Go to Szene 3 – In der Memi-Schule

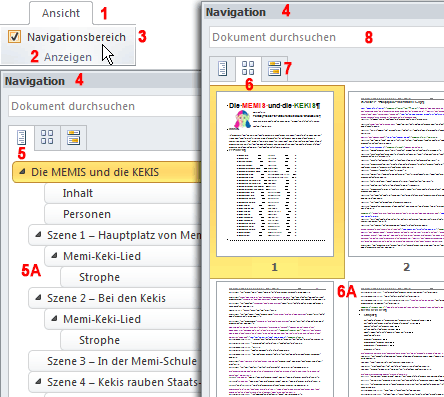[x=115, y=361]
